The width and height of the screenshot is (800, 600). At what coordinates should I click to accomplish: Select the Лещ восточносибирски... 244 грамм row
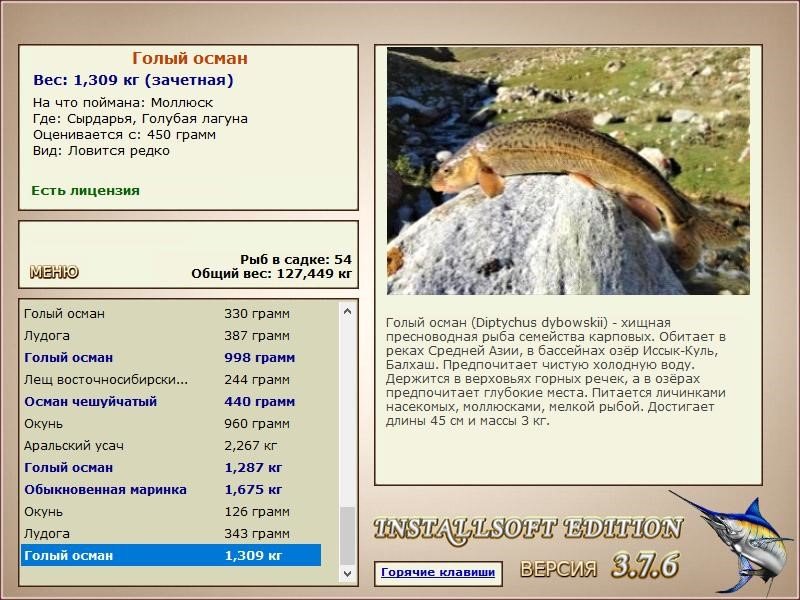(x=171, y=380)
